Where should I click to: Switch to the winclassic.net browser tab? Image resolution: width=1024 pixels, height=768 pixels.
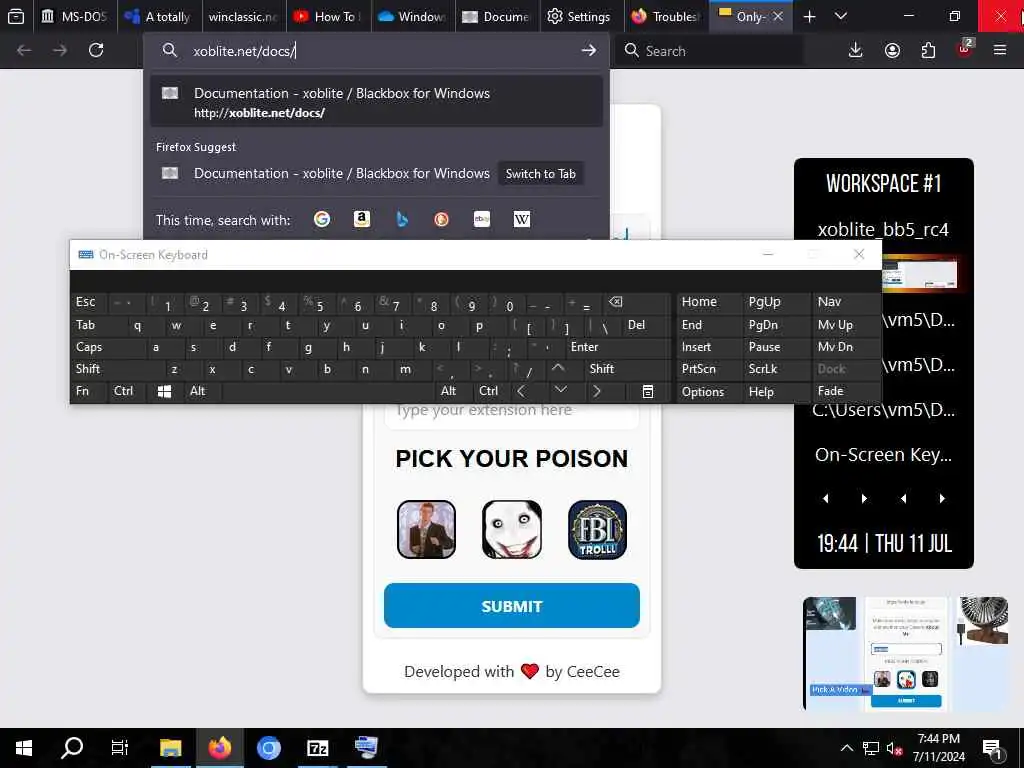[244, 16]
